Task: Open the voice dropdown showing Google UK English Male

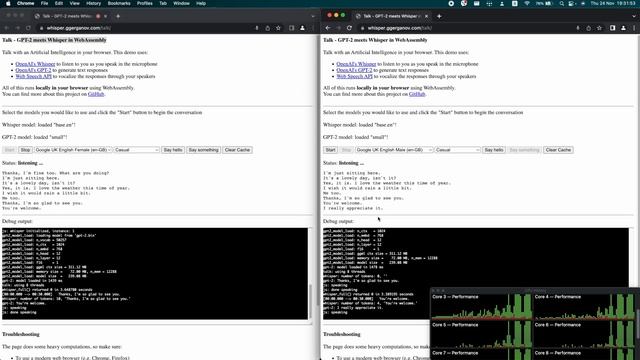Action: [394, 150]
